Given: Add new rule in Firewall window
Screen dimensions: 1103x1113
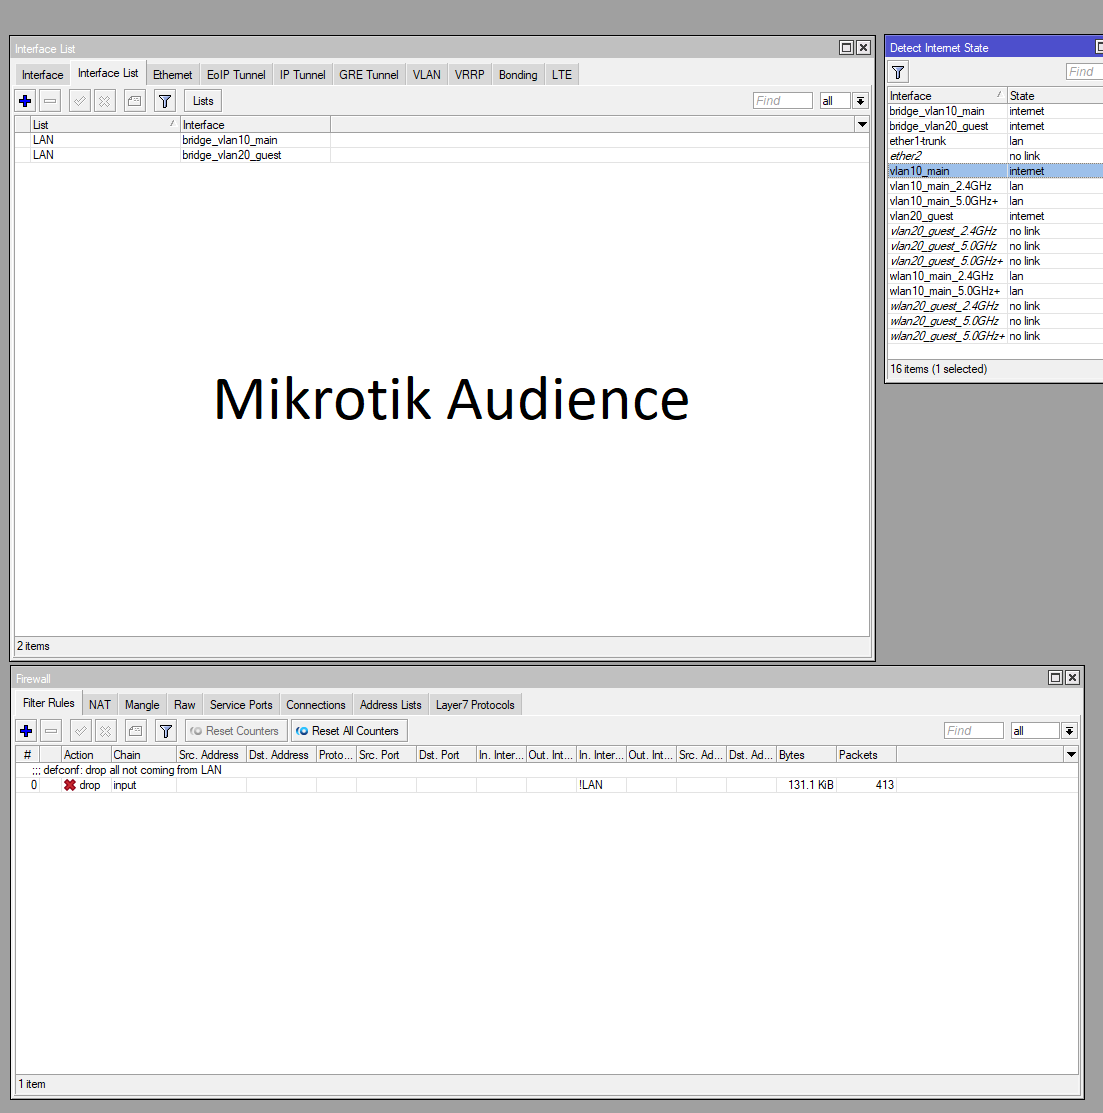Looking at the screenshot, I should pos(26,730).
